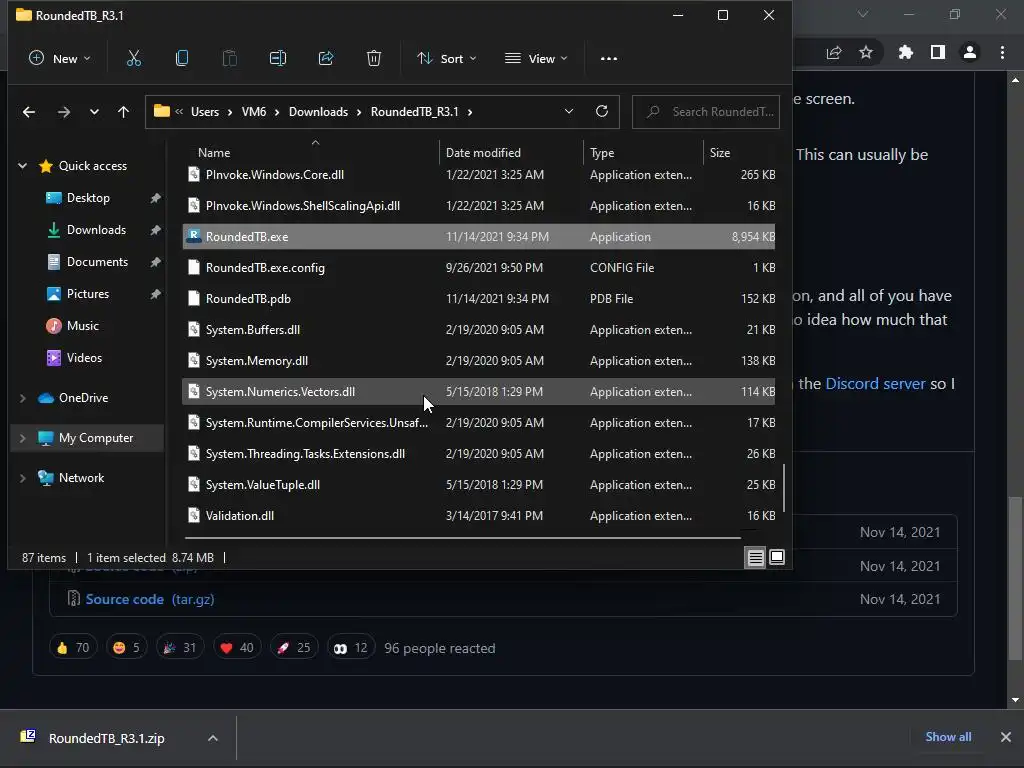Viewport: 1024px width, 768px height.
Task: Select Music in the navigation pane
Action: (82, 326)
